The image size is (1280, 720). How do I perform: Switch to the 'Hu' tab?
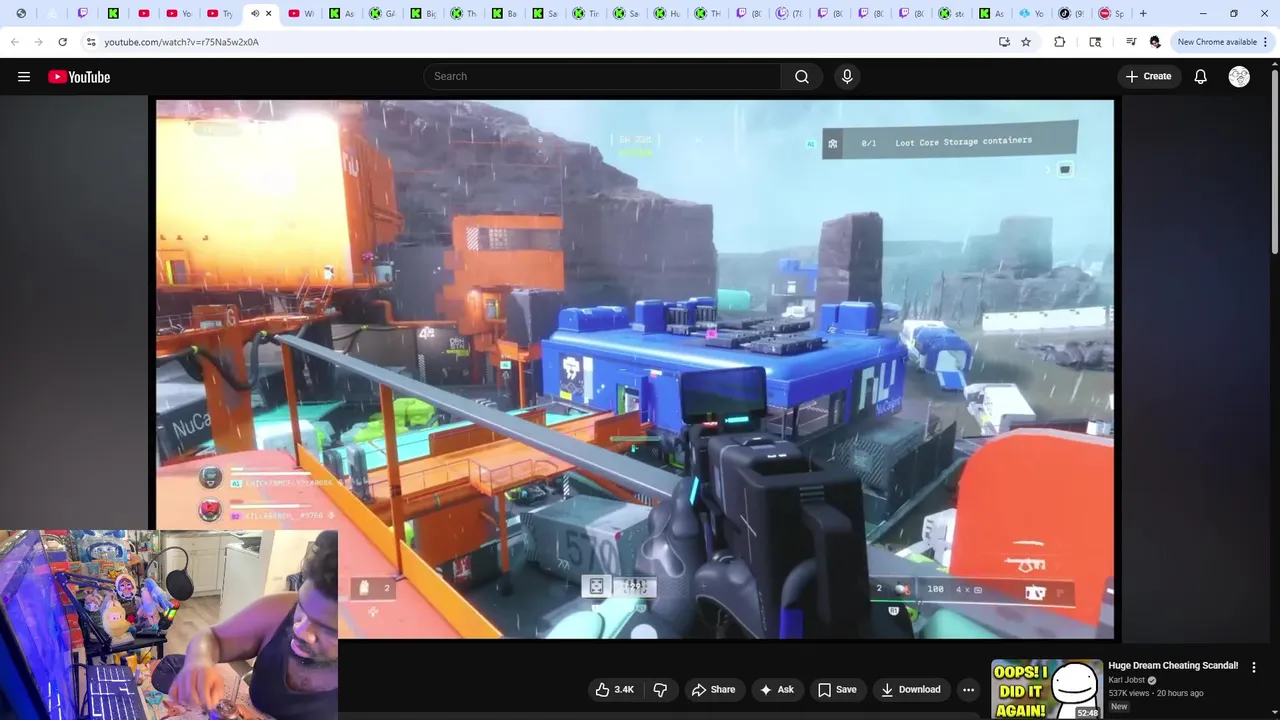click(x=667, y=14)
